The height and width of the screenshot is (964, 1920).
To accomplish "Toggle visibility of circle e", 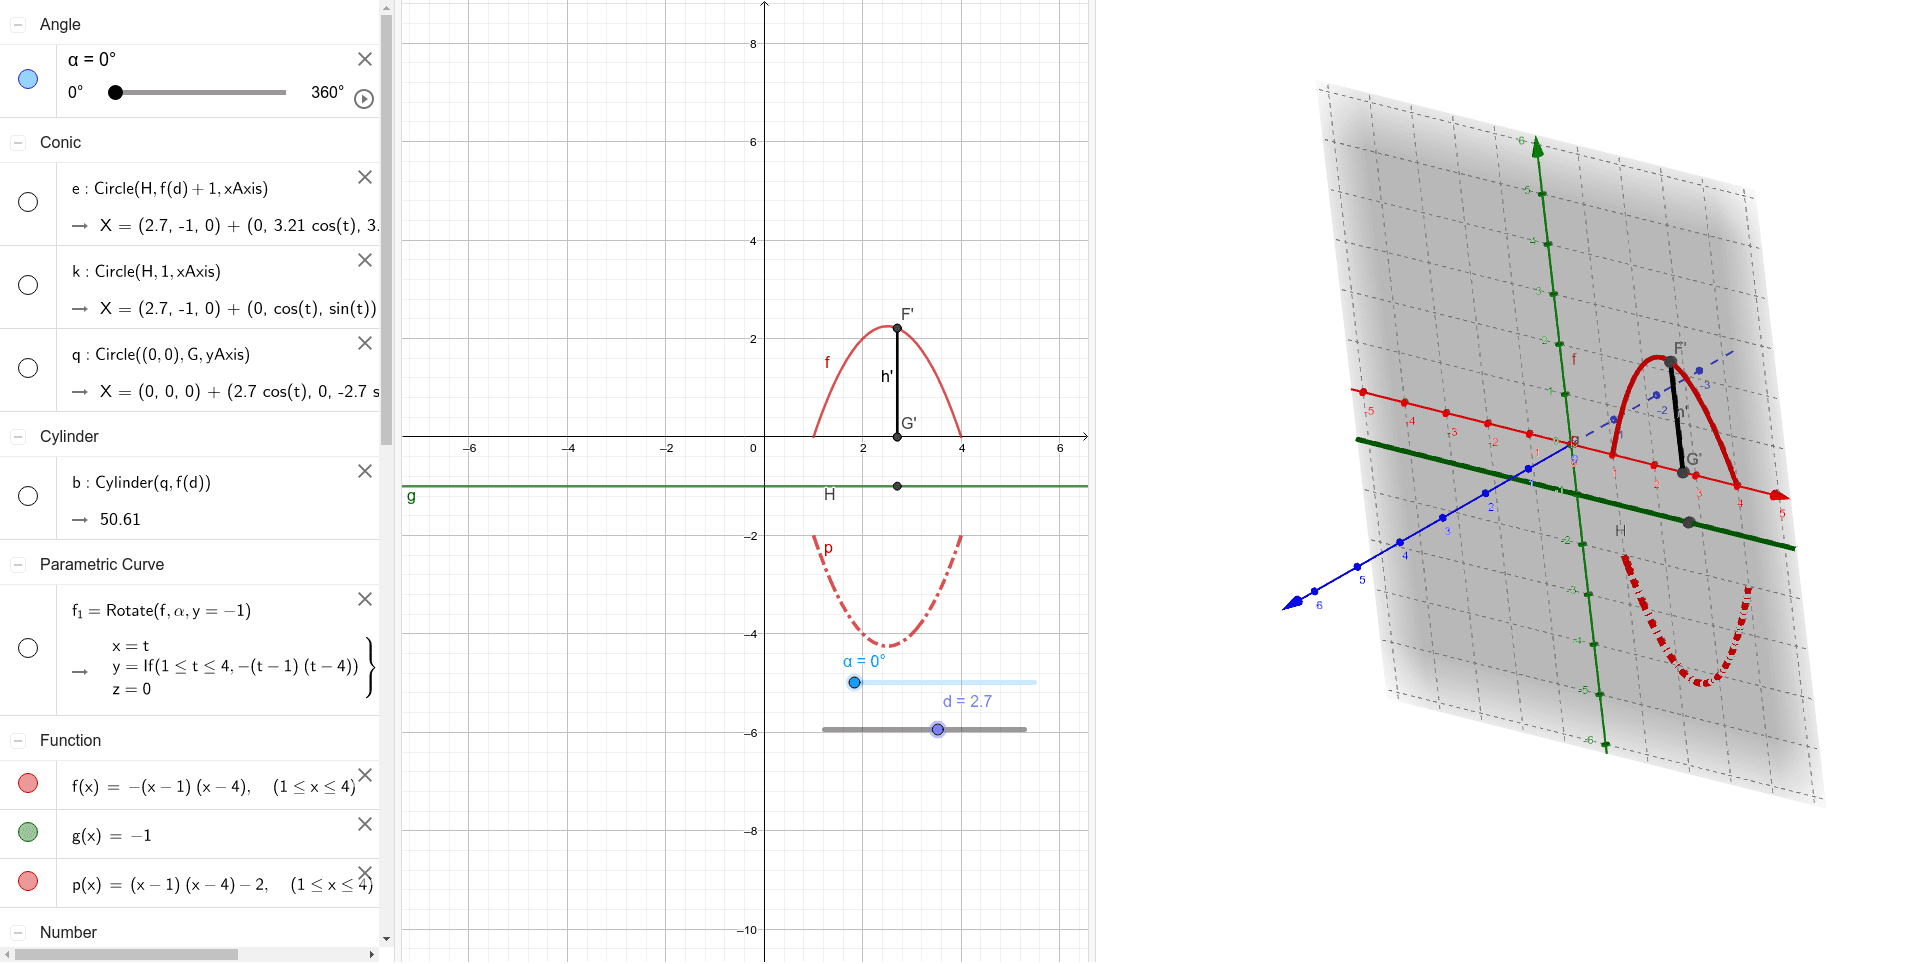I will (28, 203).
